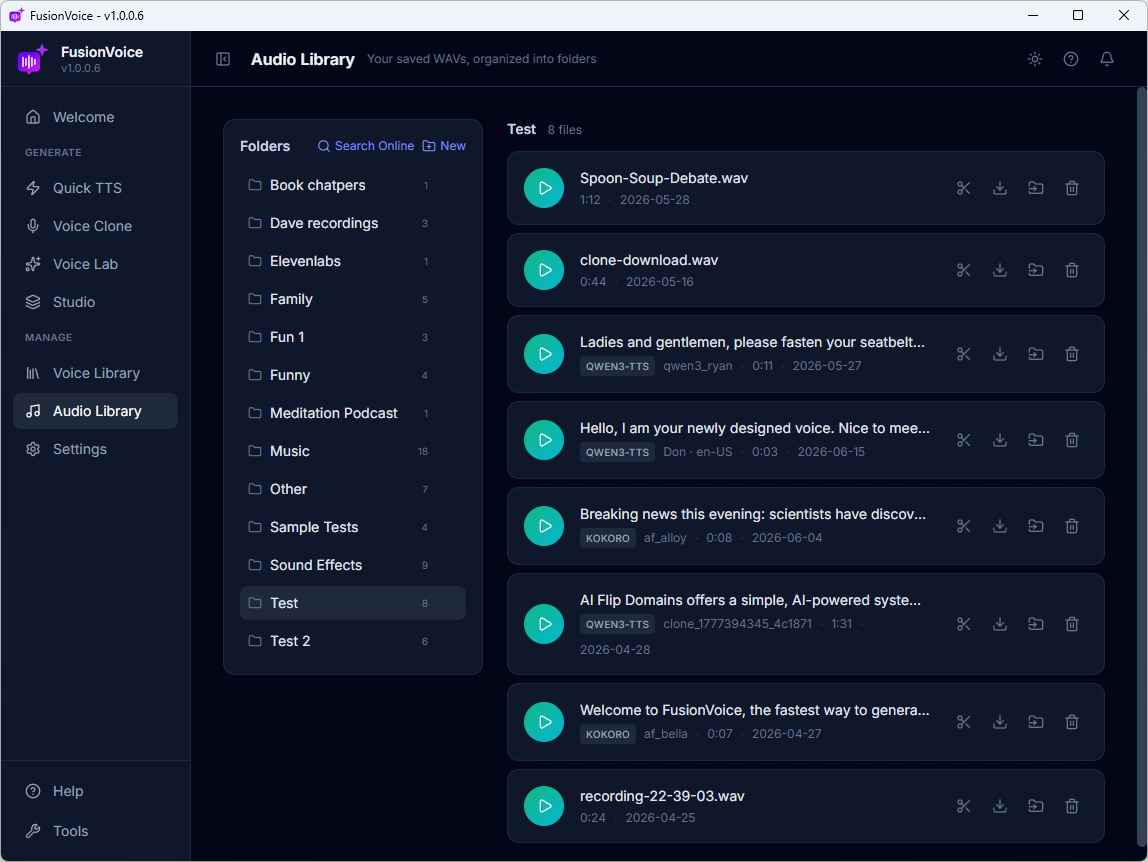Open Voice Lab
This screenshot has height=862, width=1148.
point(95,264)
